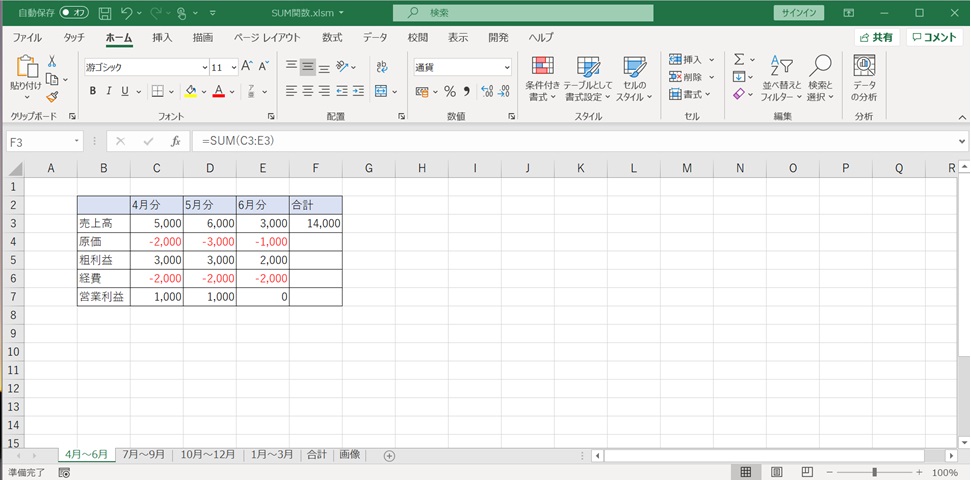971x482 pixels.
Task: Toggle italic formatting
Action: [109, 91]
